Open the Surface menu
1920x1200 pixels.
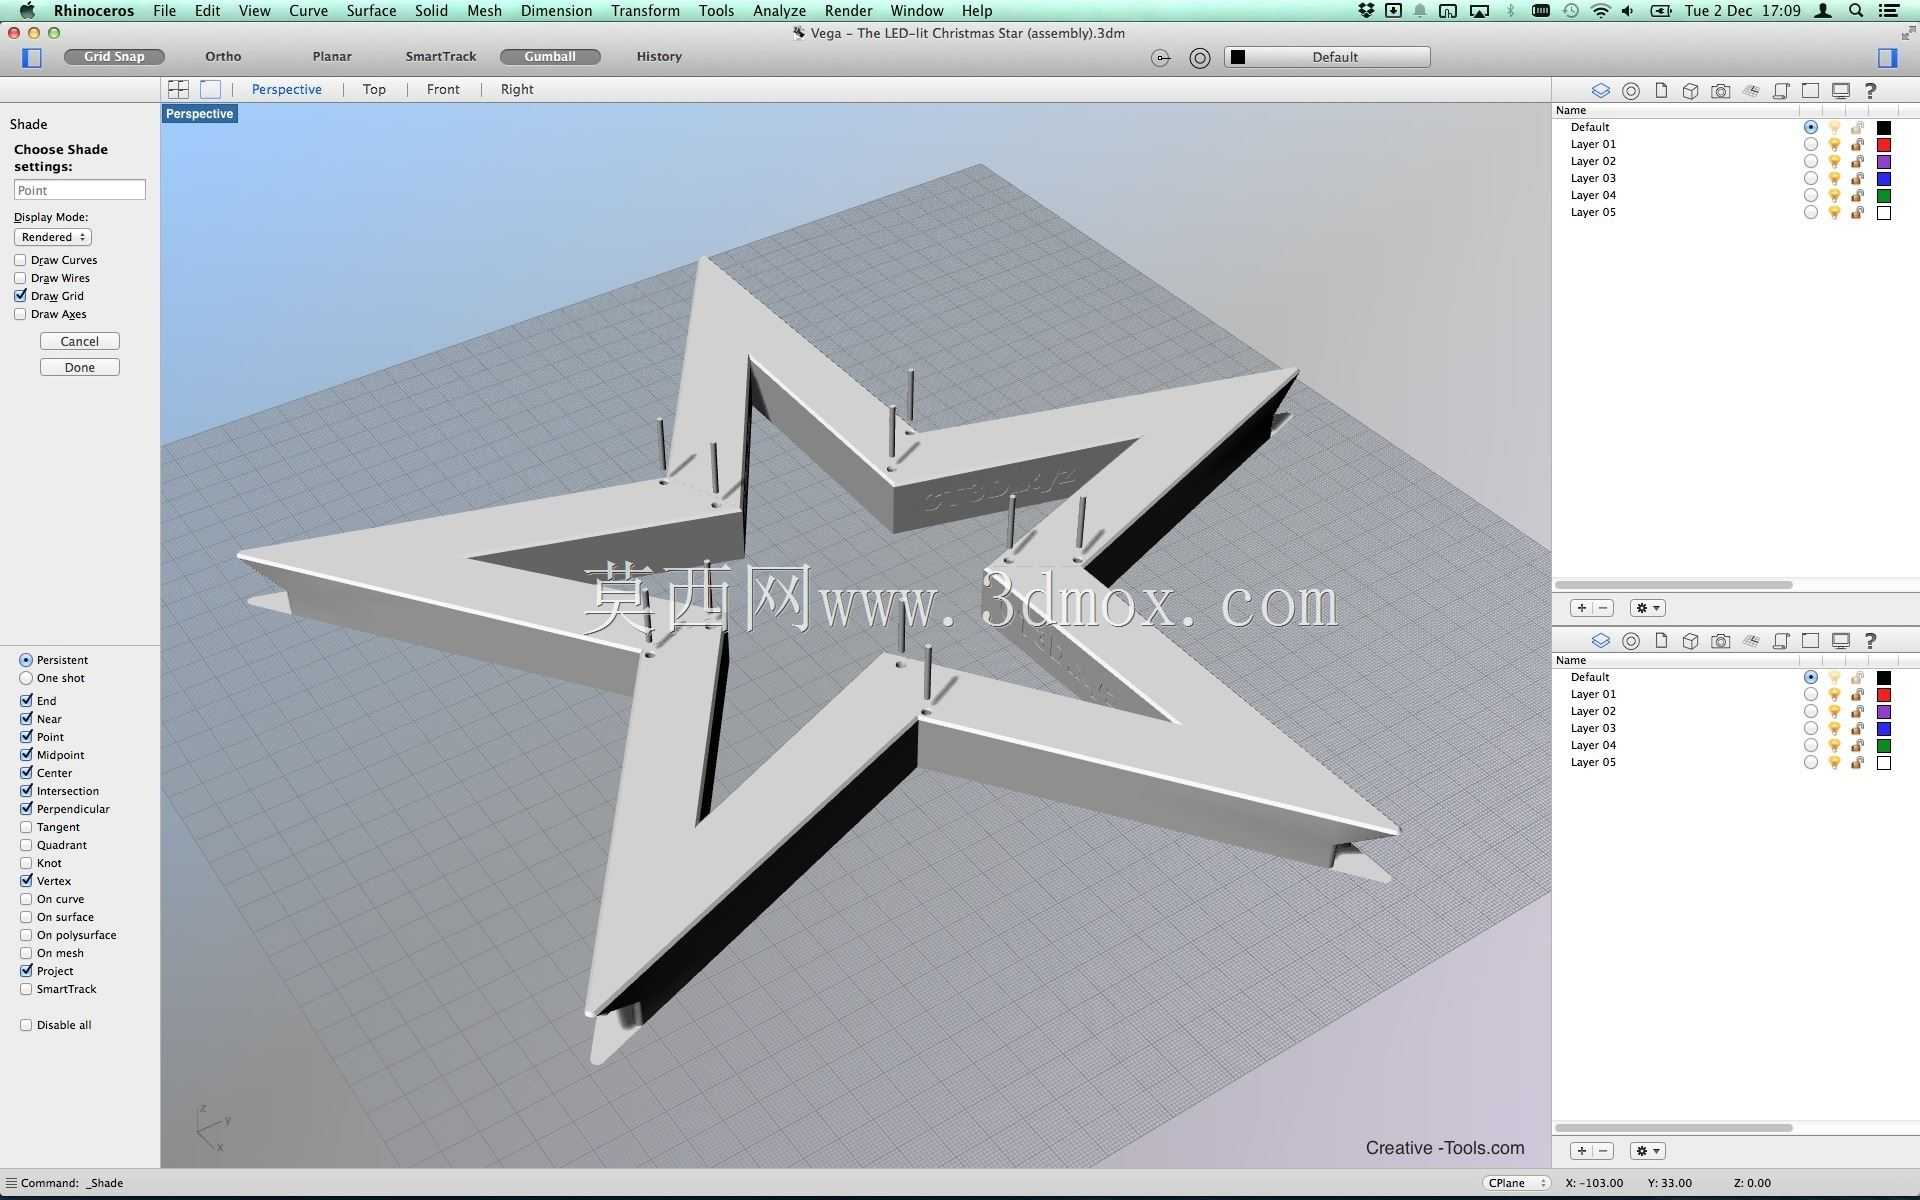tap(371, 11)
